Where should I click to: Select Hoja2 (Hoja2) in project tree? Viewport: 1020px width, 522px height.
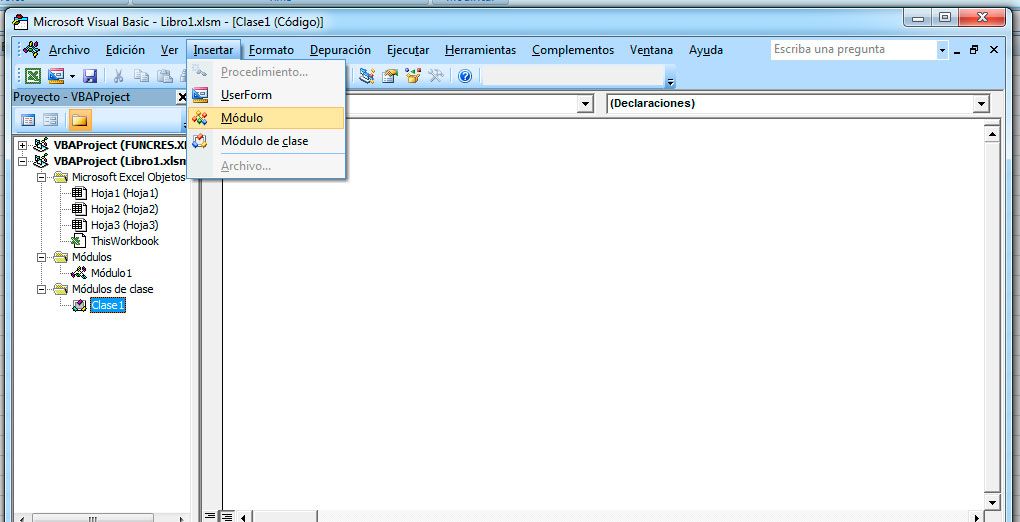tap(124, 209)
